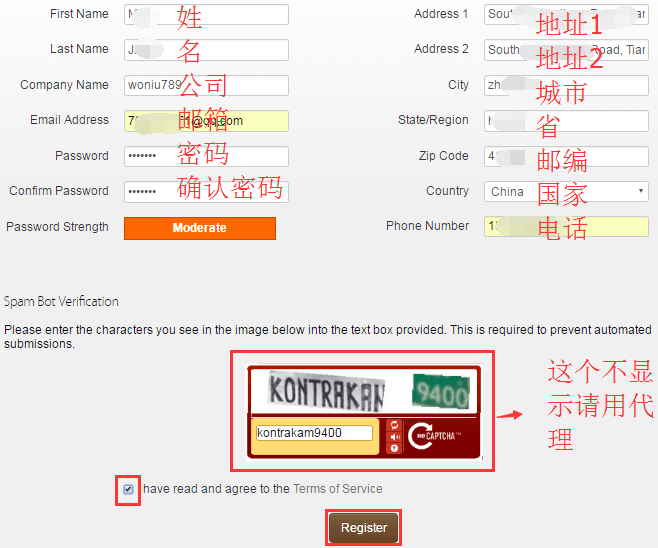Image resolution: width=658 pixels, height=548 pixels.
Task: Open the CAPTCHA help icon
Action: coord(393,448)
